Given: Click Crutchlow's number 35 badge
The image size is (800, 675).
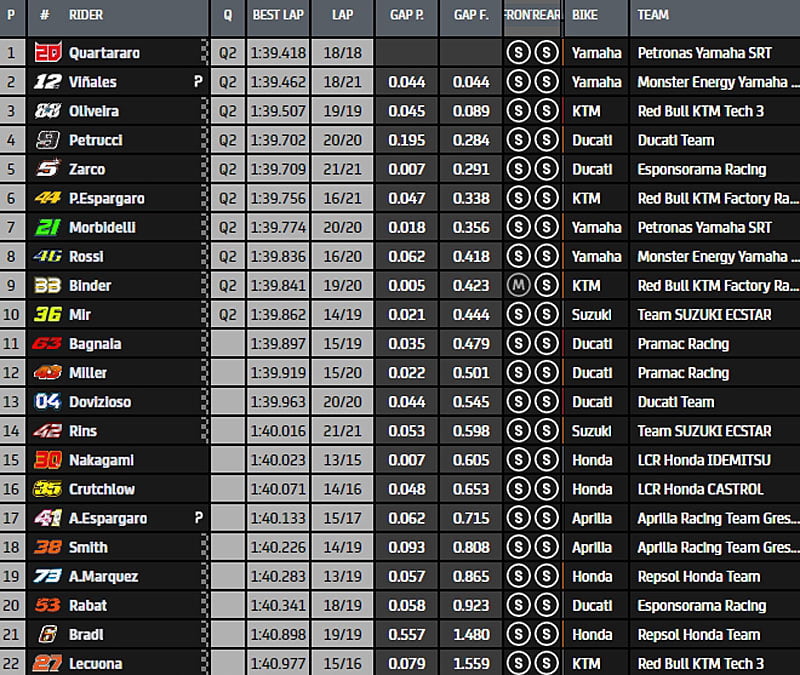Looking at the screenshot, I should click(48, 489).
